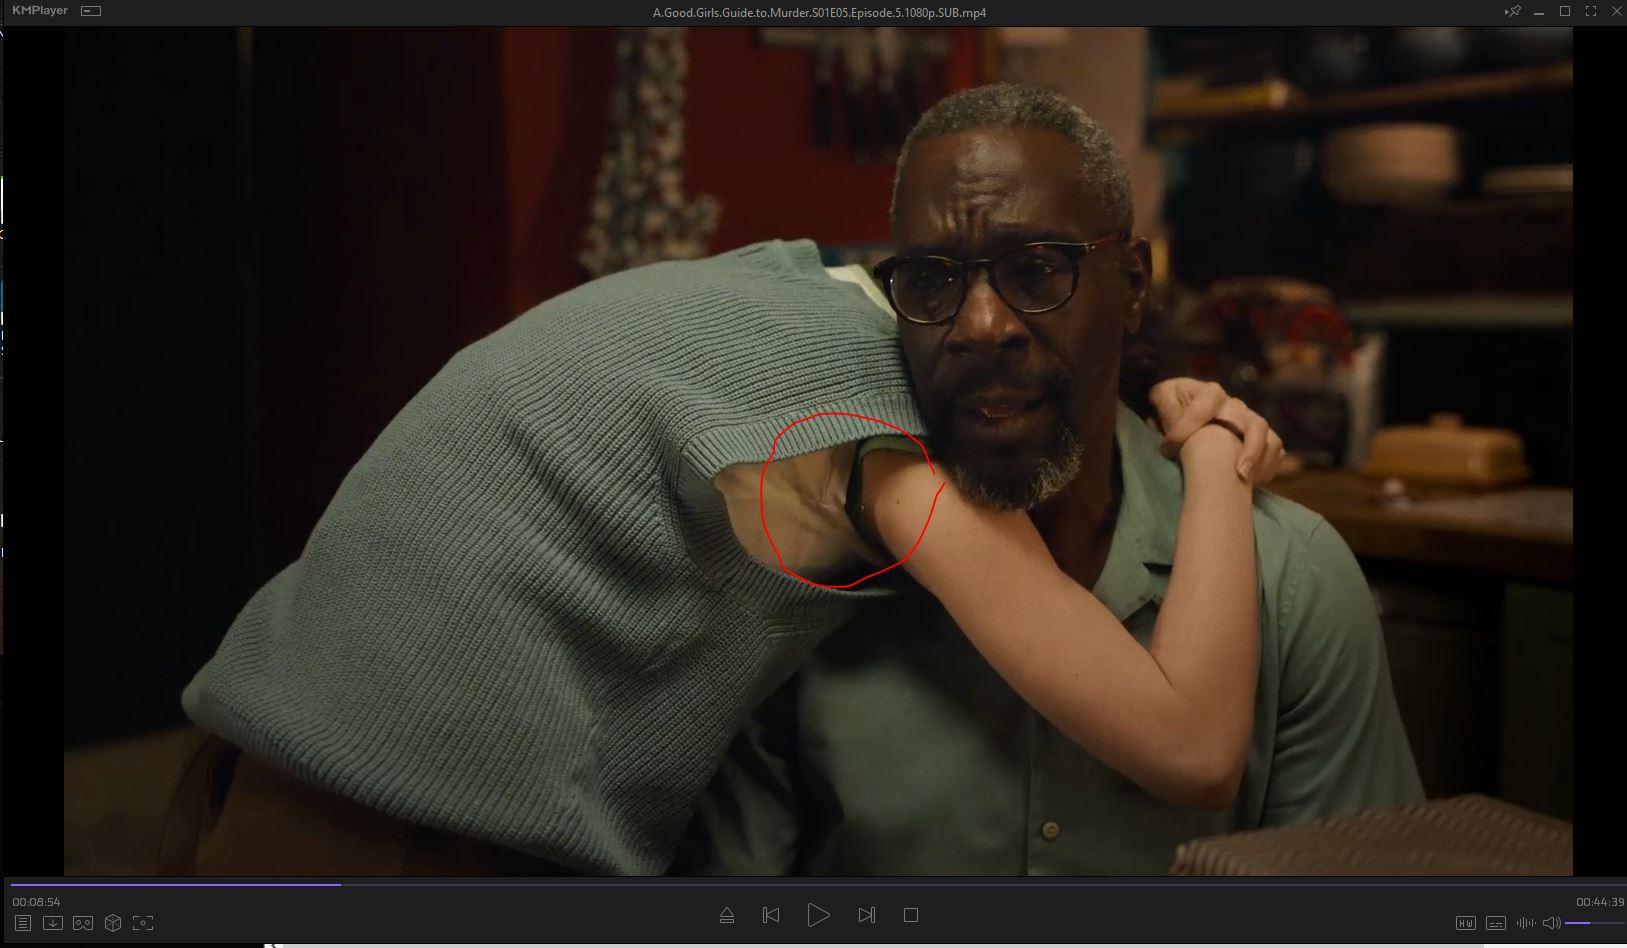This screenshot has width=1627, height=948.
Task: Capture a frame with the screenshot icon
Action: click(x=143, y=923)
